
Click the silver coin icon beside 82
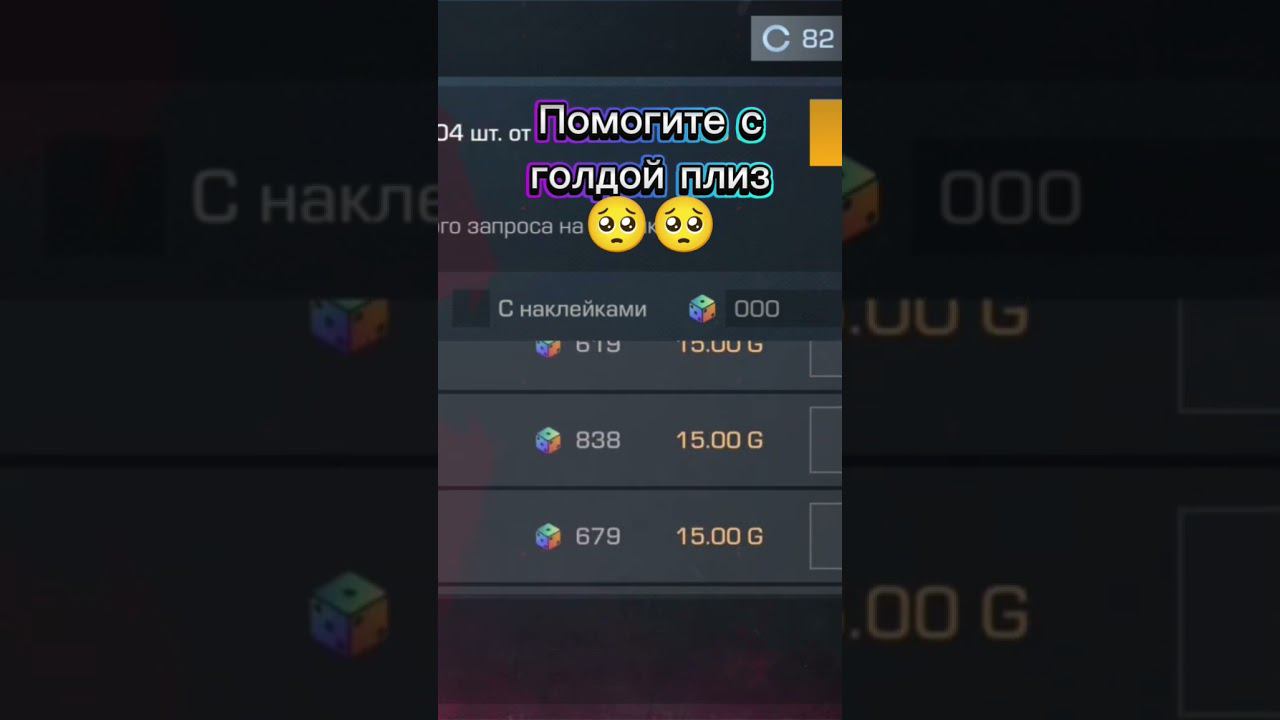(776, 39)
